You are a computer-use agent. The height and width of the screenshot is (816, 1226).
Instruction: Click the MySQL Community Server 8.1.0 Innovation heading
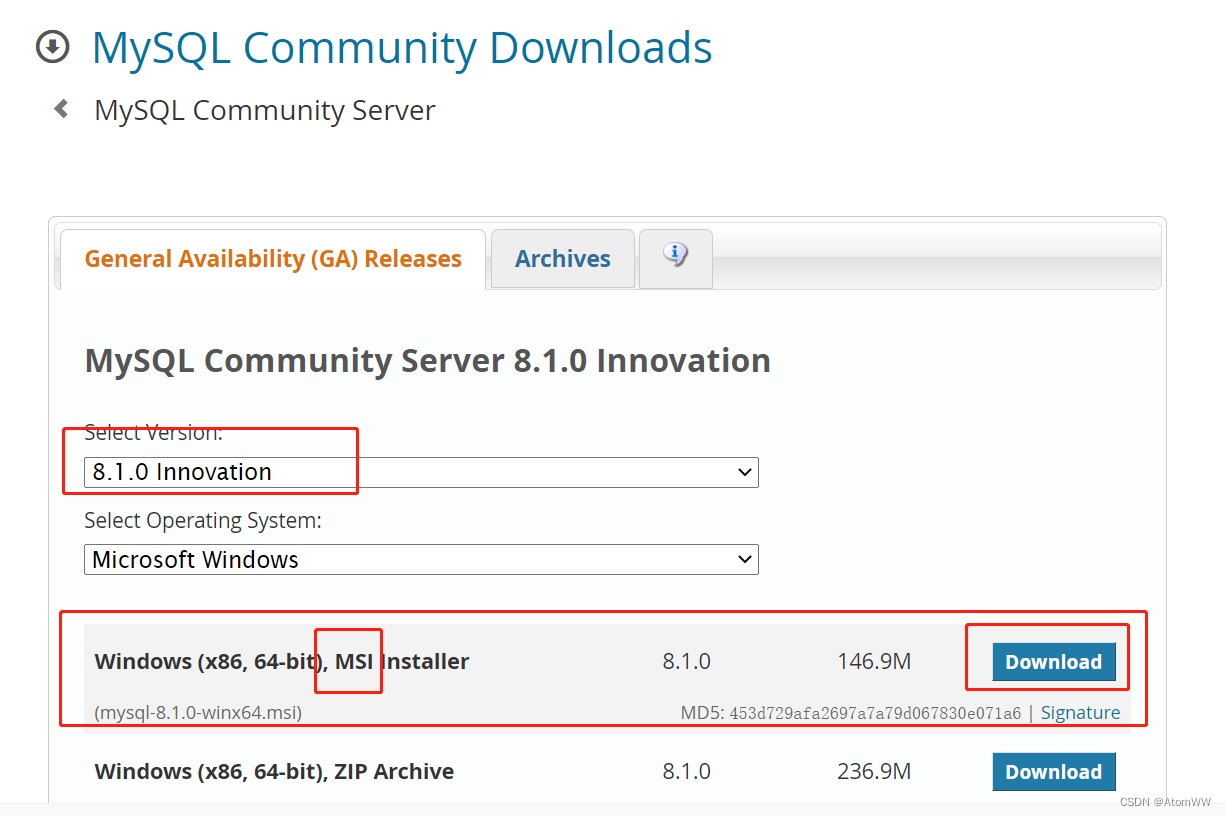pyautogui.click(x=428, y=360)
